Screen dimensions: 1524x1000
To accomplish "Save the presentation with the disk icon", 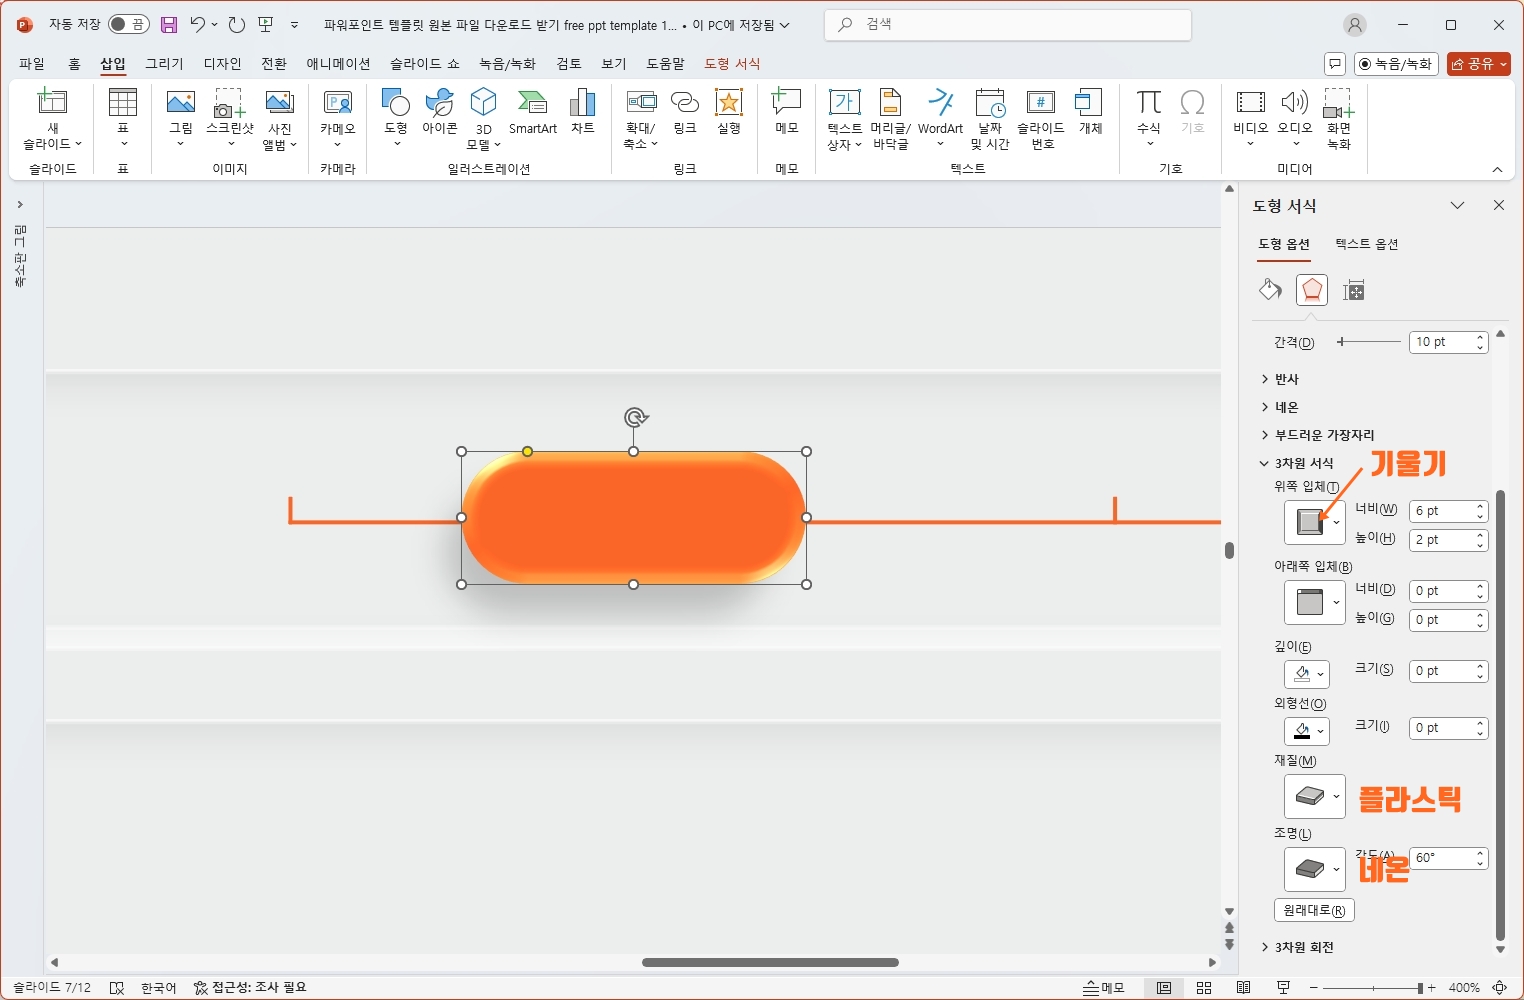I will [169, 25].
